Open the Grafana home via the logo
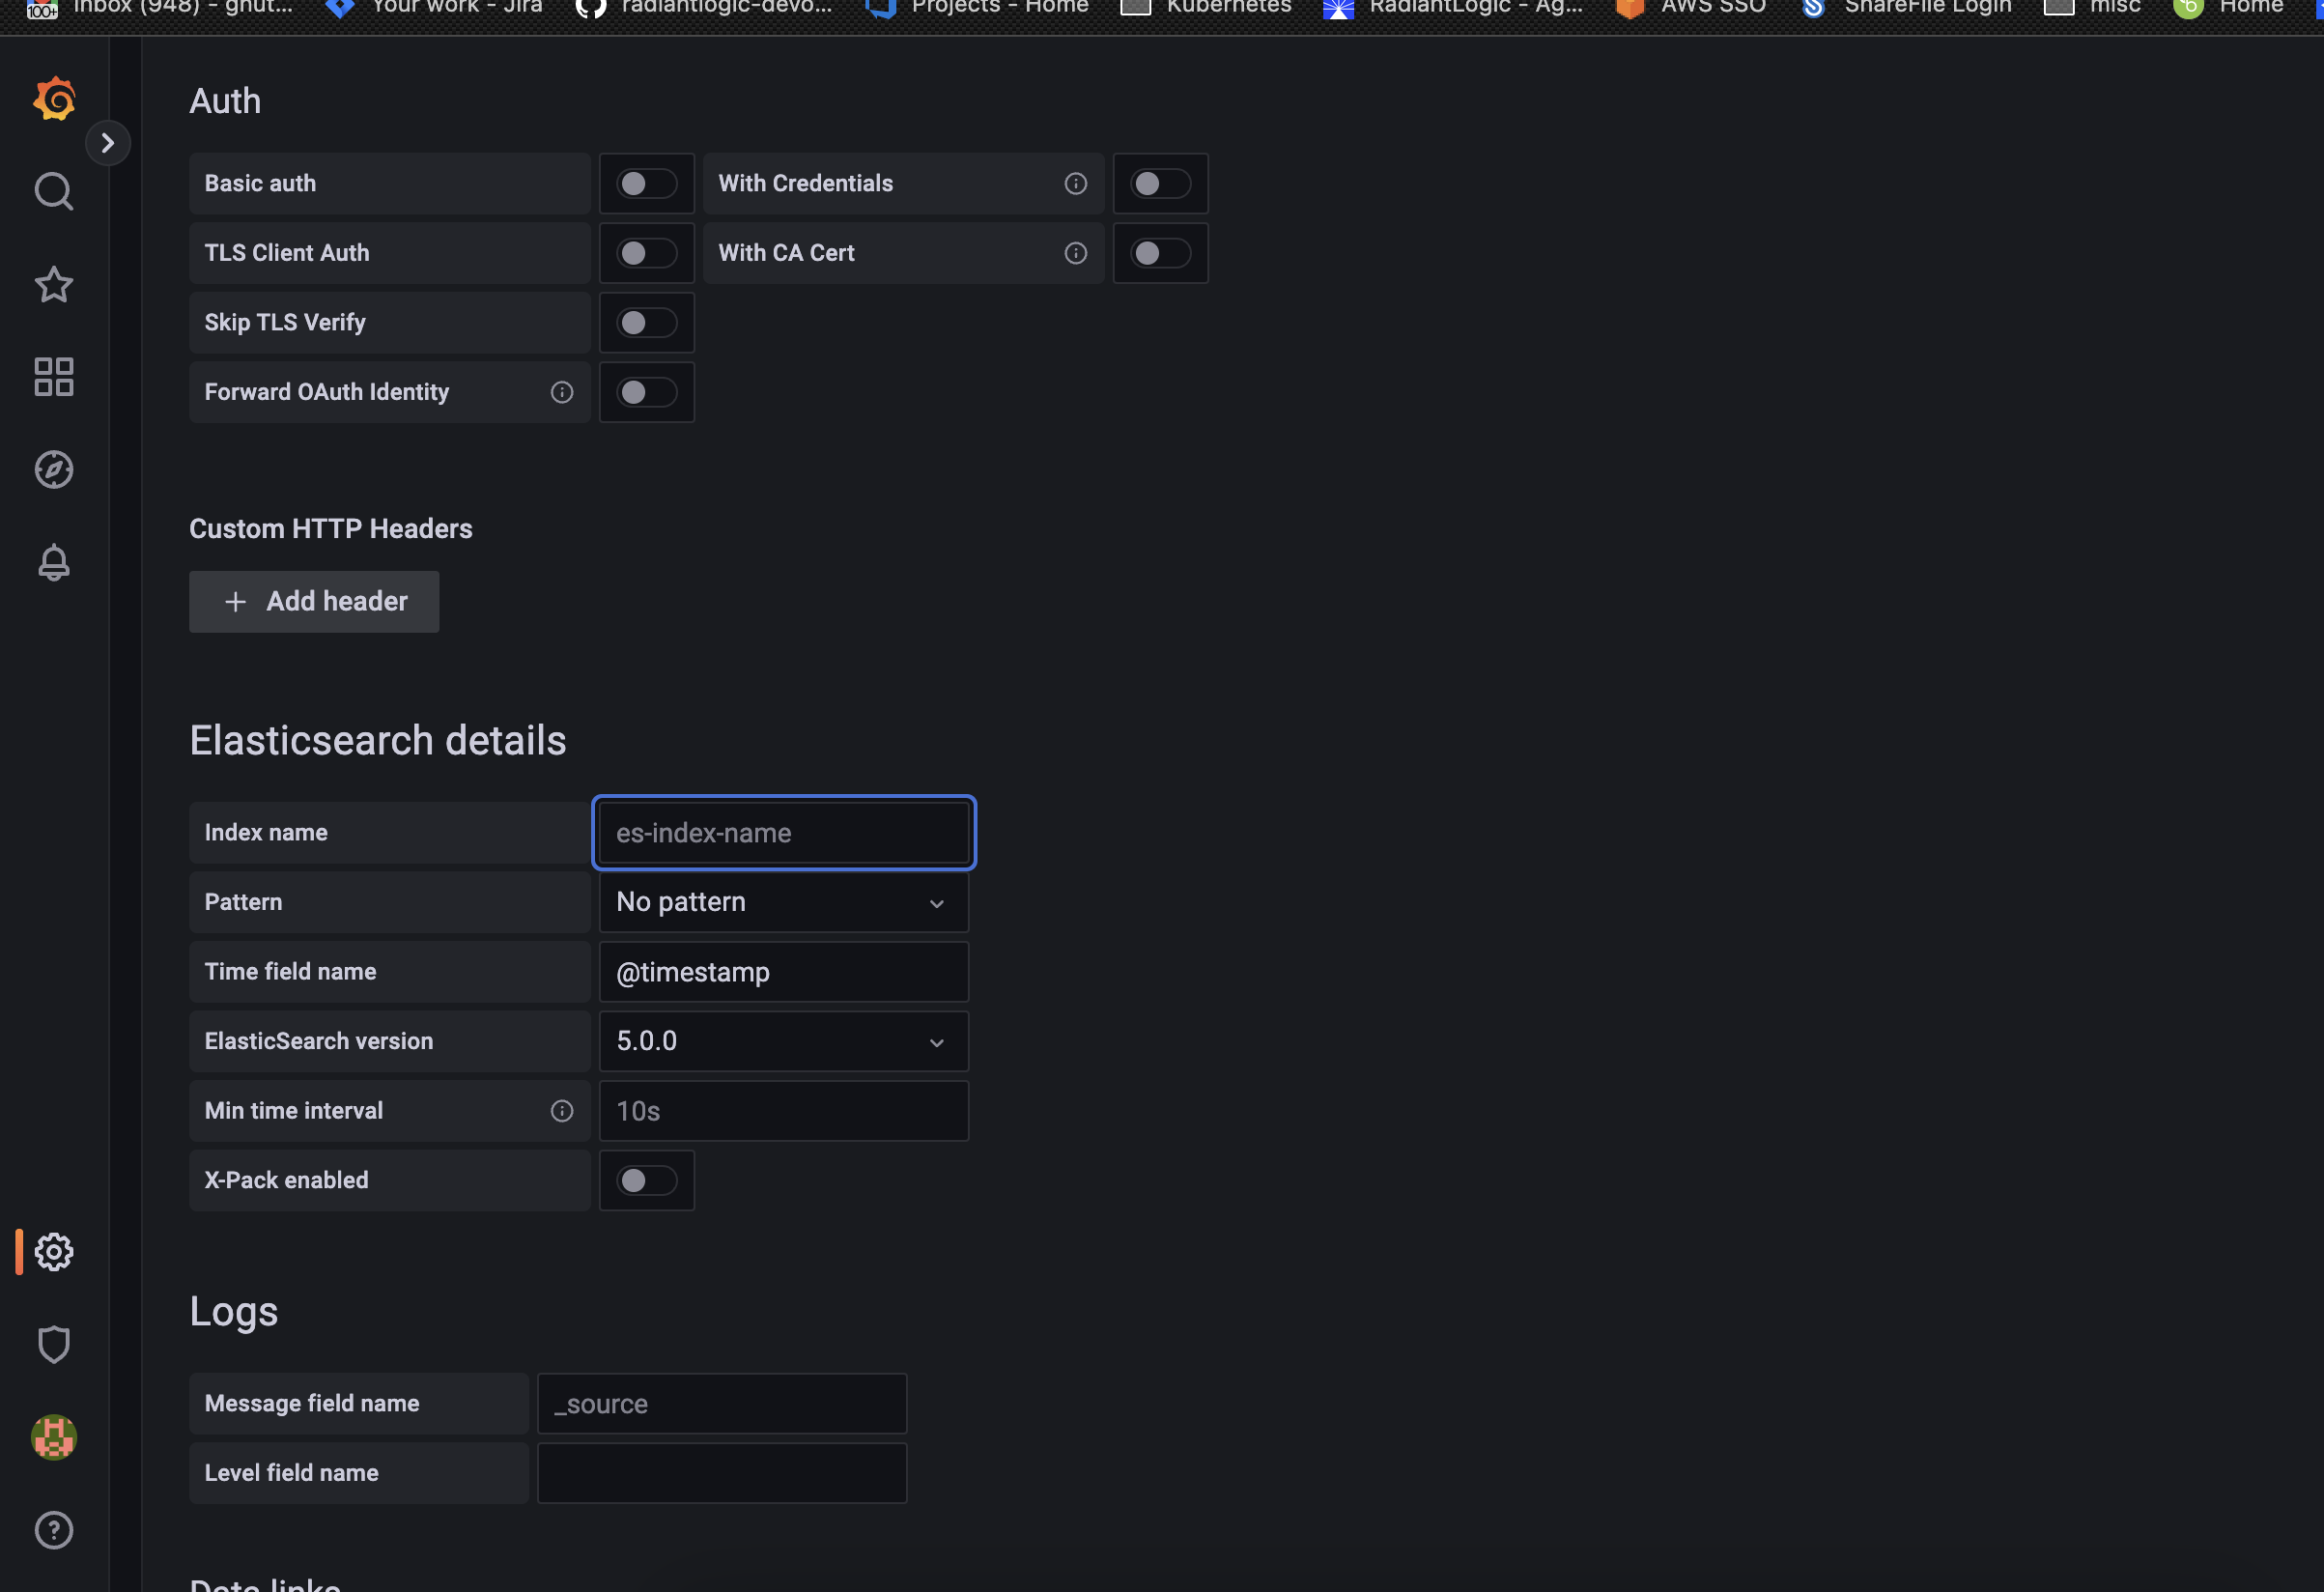This screenshot has width=2324, height=1592. 54,98
